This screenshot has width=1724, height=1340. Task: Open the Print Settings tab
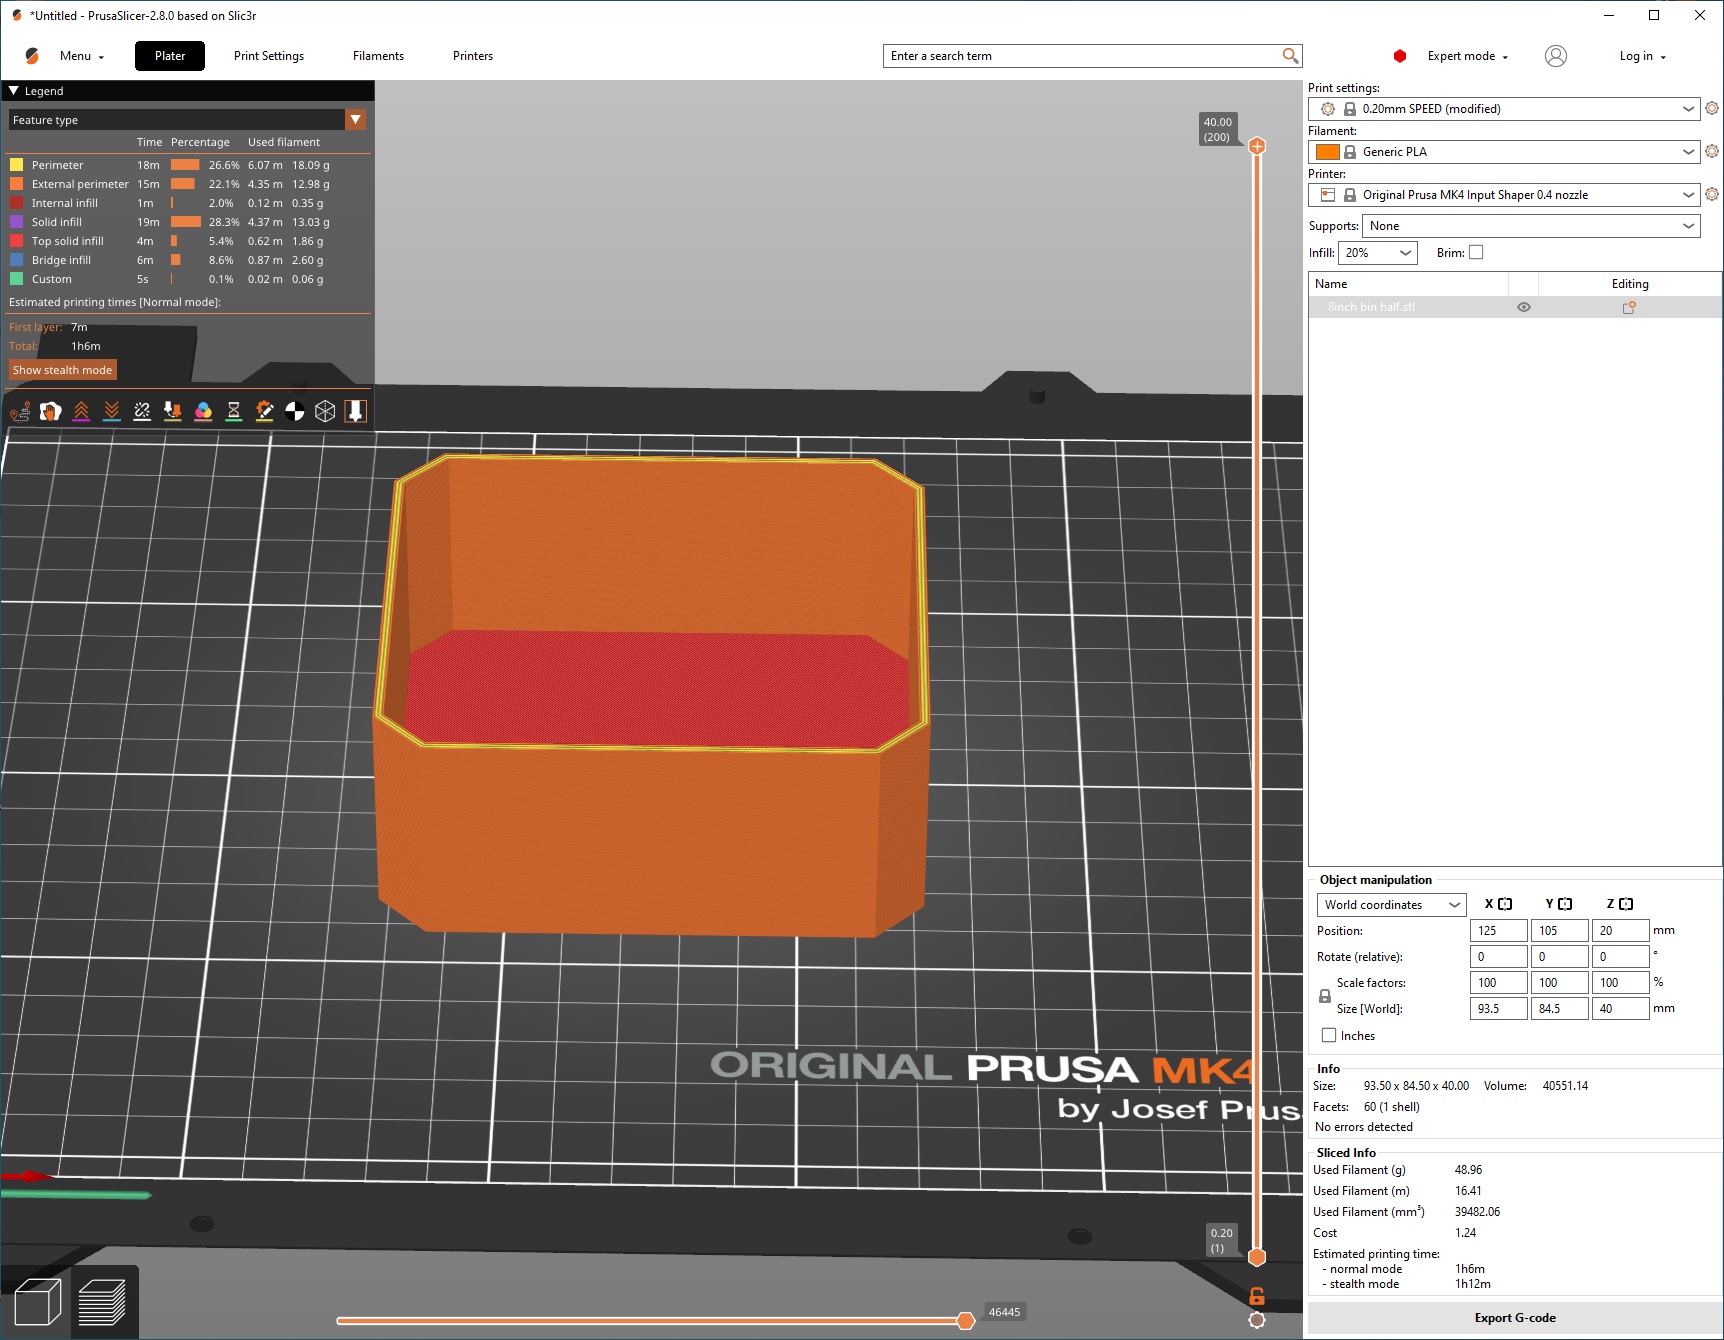[268, 56]
